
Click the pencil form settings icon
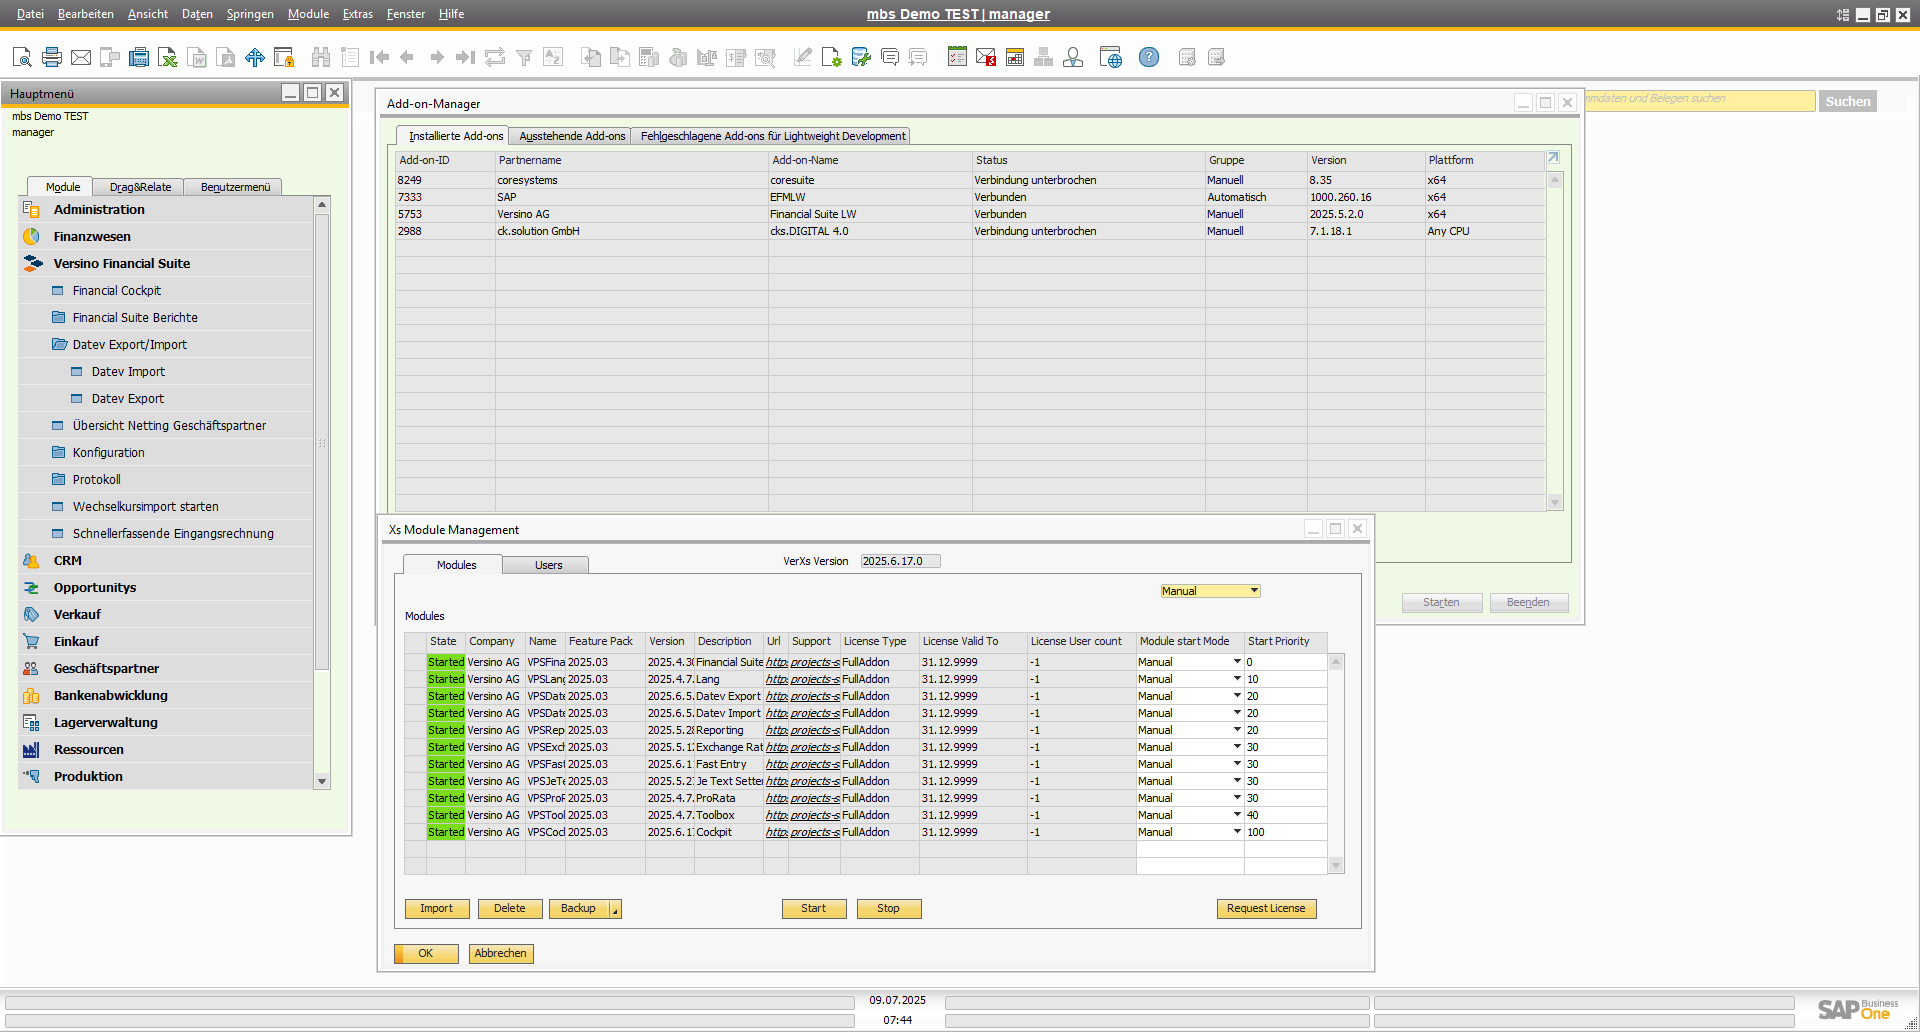point(802,57)
